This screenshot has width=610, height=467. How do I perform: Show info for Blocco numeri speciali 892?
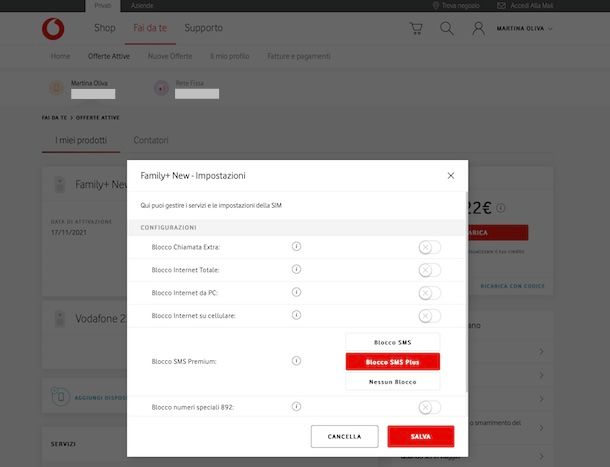(296, 407)
